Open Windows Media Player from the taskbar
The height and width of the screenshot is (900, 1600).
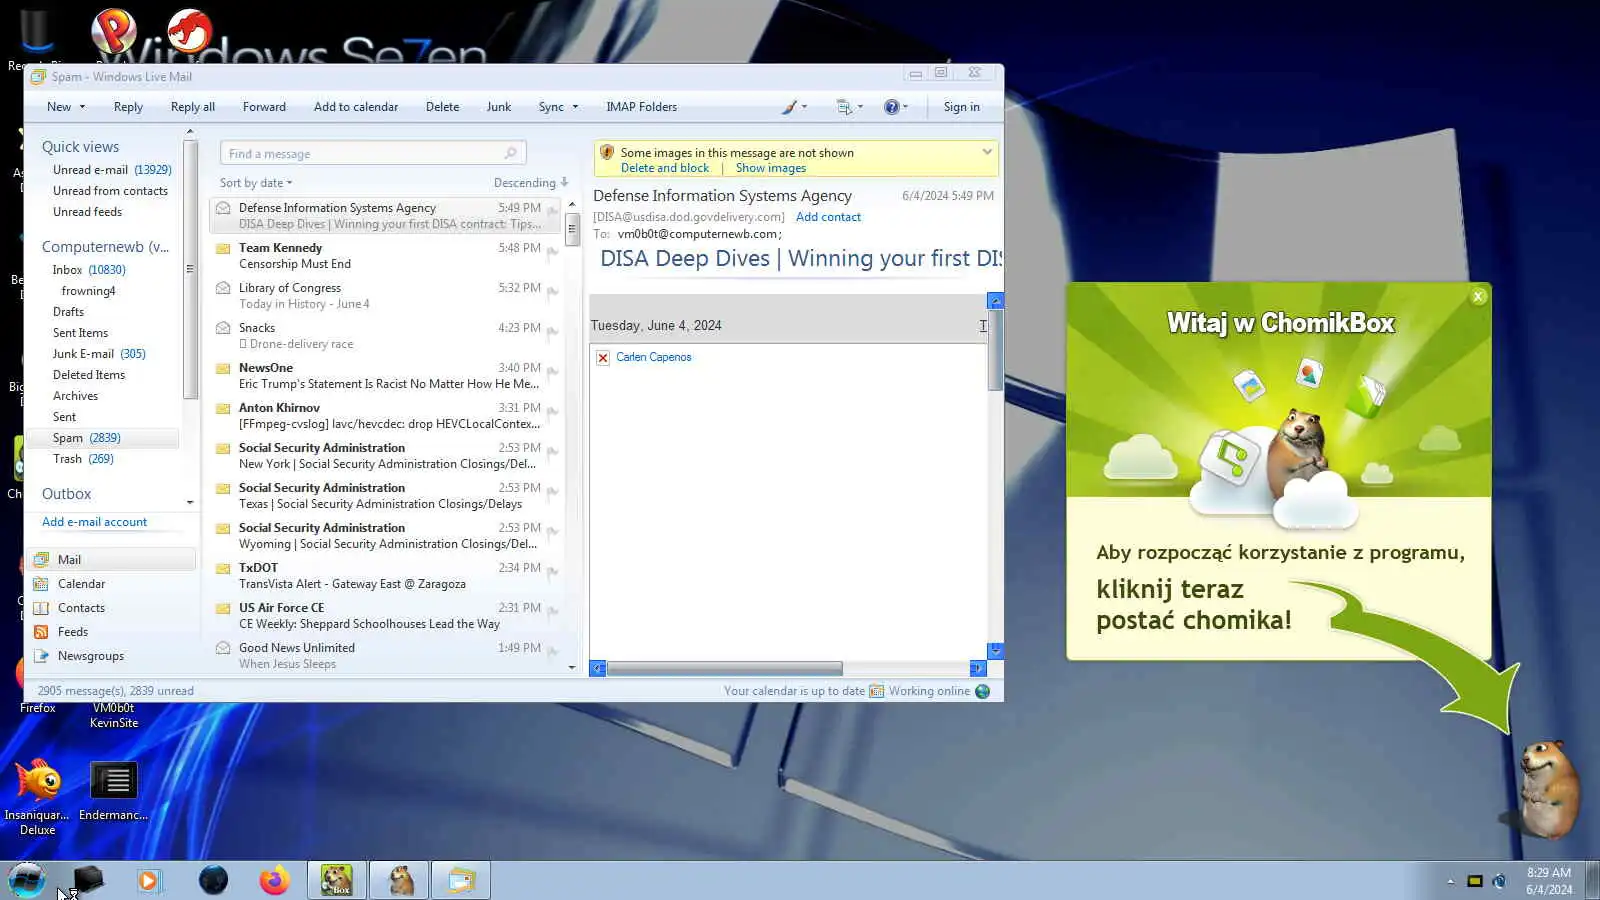tap(149, 880)
